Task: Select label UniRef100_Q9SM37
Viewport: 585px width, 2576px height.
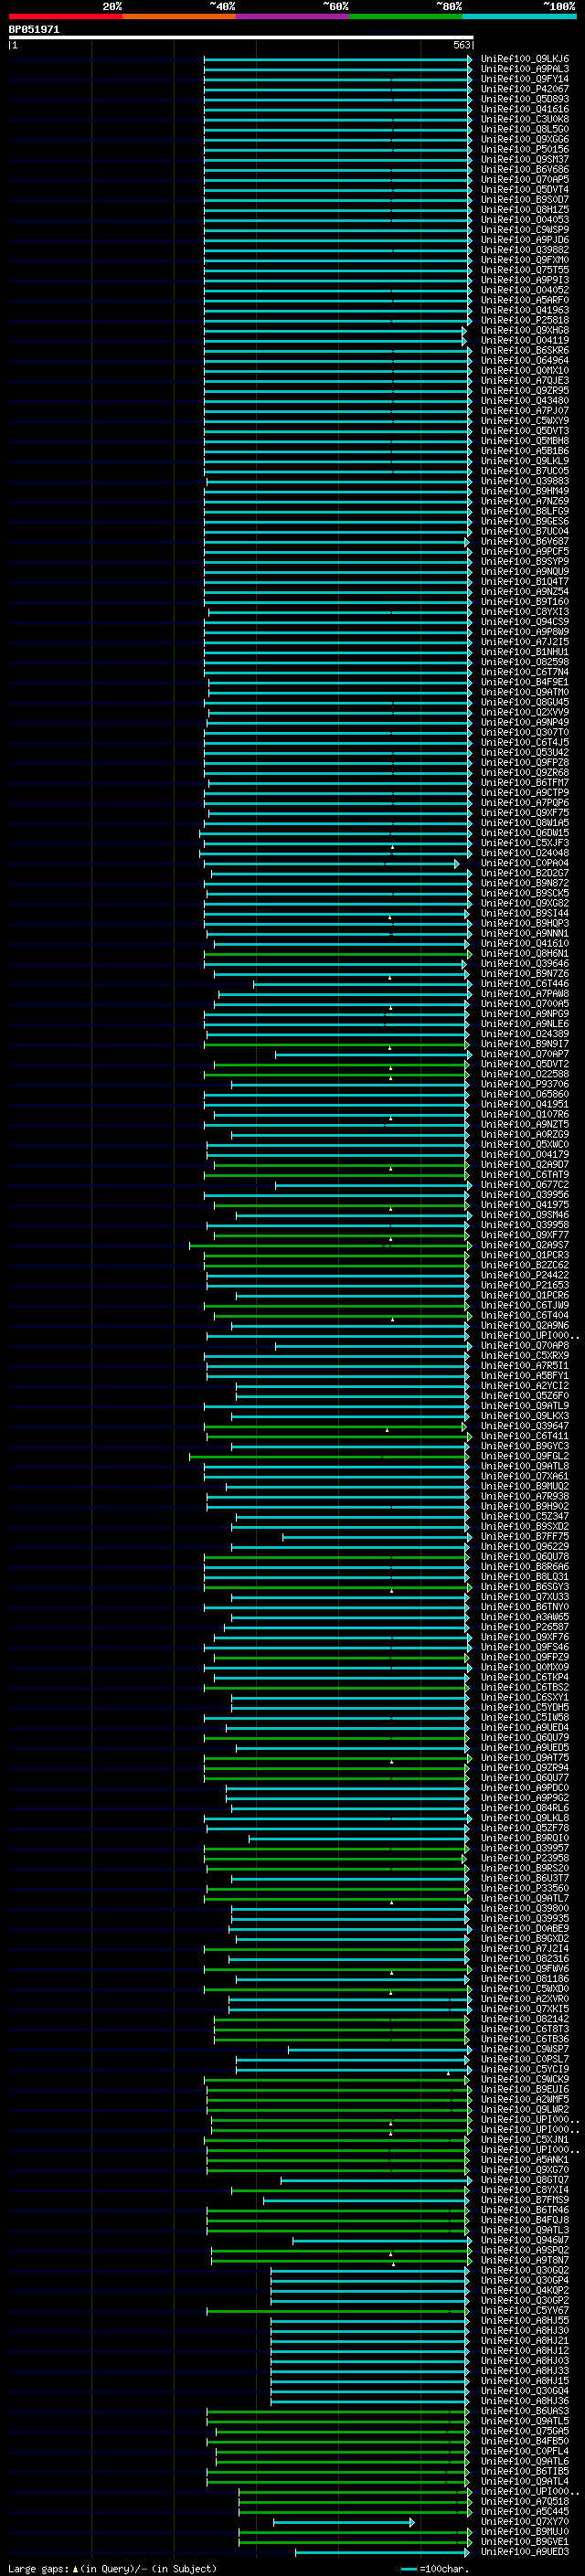Action: pyautogui.click(x=525, y=159)
